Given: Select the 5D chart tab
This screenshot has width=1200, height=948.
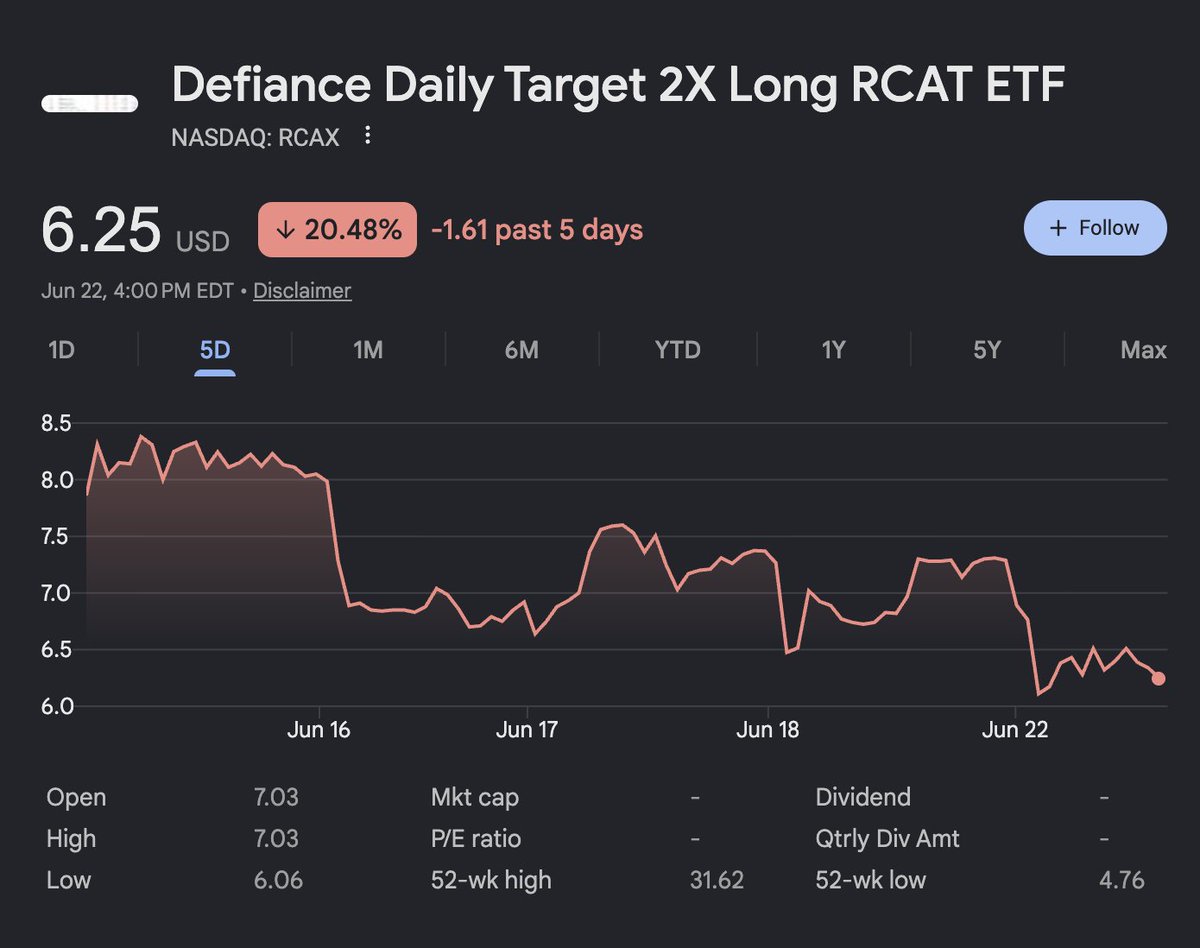Looking at the screenshot, I should click(x=215, y=350).
